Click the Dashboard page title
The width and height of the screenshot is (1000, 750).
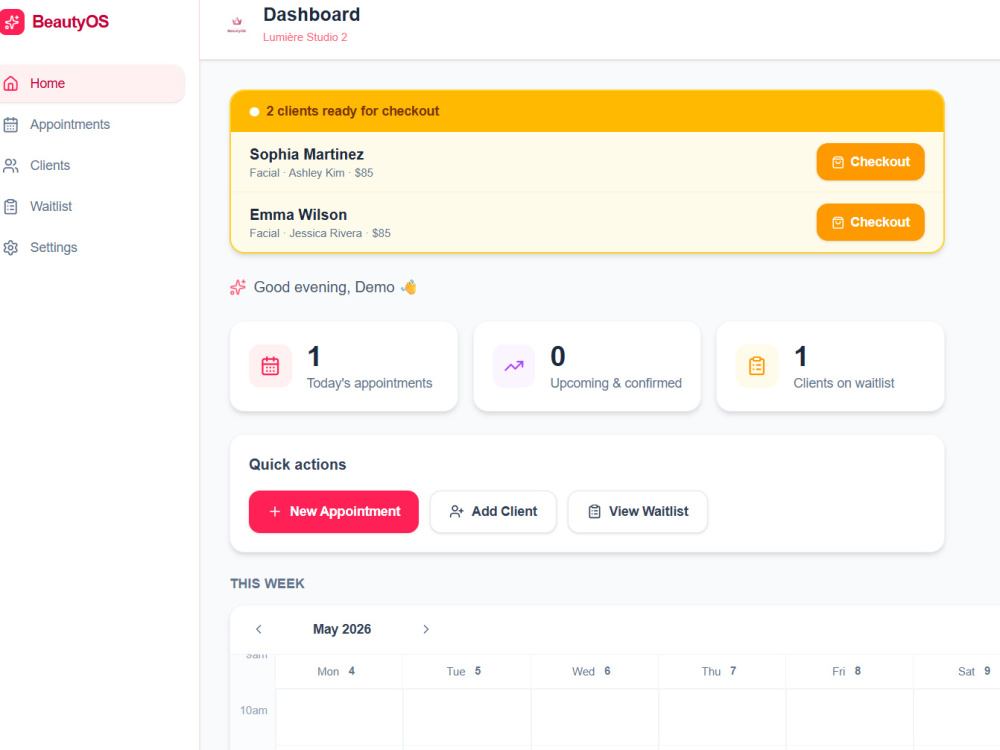[311, 15]
